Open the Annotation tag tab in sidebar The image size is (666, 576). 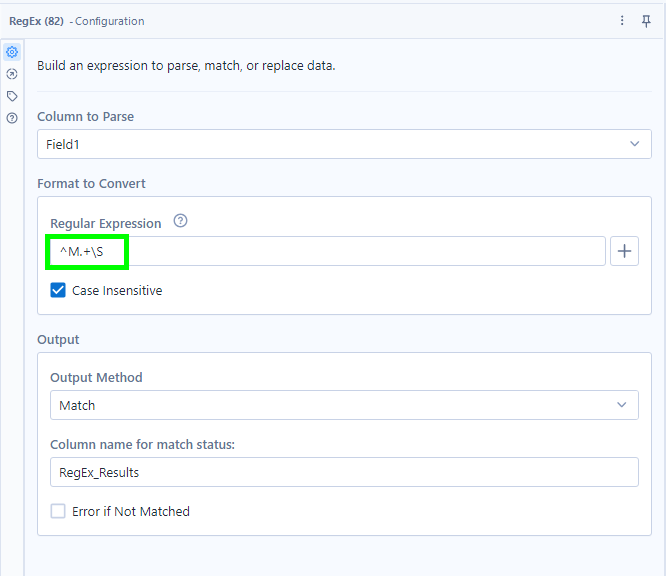point(12,96)
